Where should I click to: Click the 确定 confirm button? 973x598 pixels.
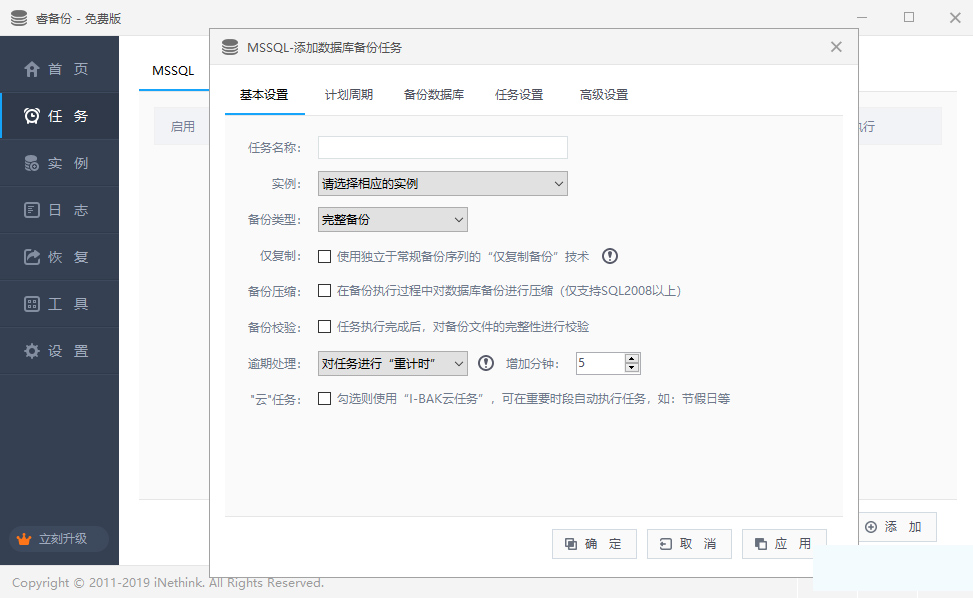(594, 544)
